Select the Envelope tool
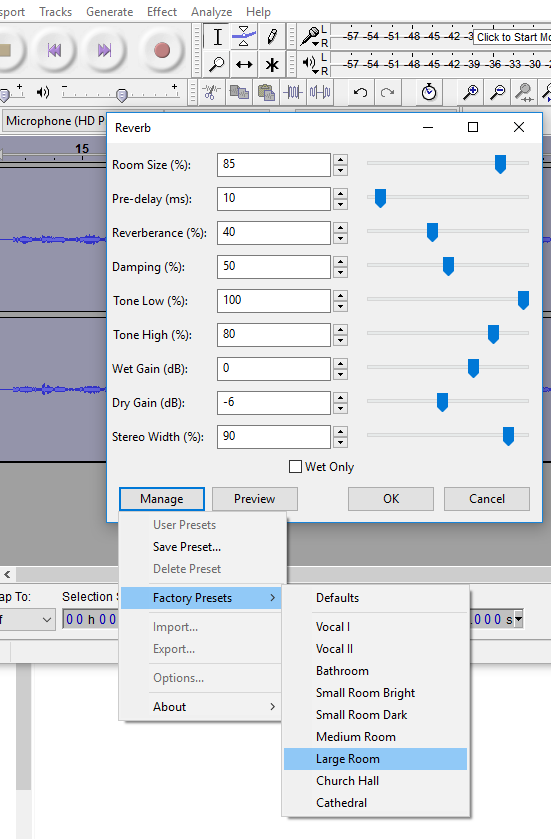Screen dimensions: 551x839 tap(244, 37)
